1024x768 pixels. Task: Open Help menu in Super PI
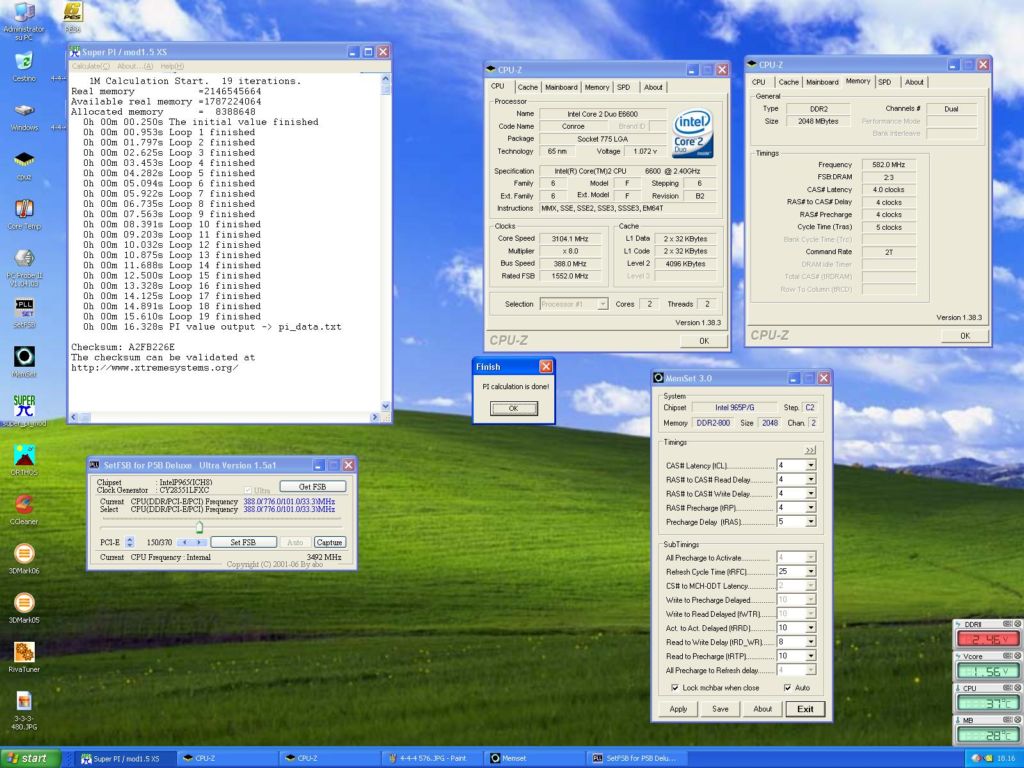(172, 66)
